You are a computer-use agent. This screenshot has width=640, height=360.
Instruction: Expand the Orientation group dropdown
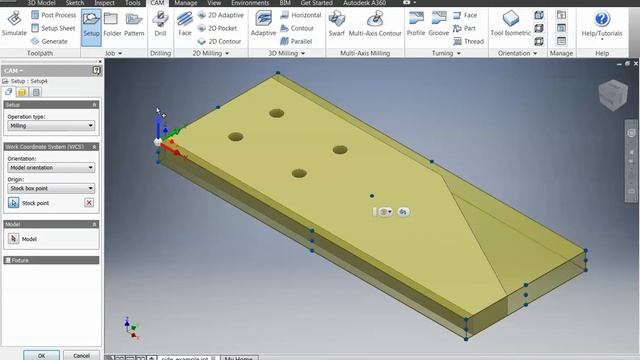517,53
